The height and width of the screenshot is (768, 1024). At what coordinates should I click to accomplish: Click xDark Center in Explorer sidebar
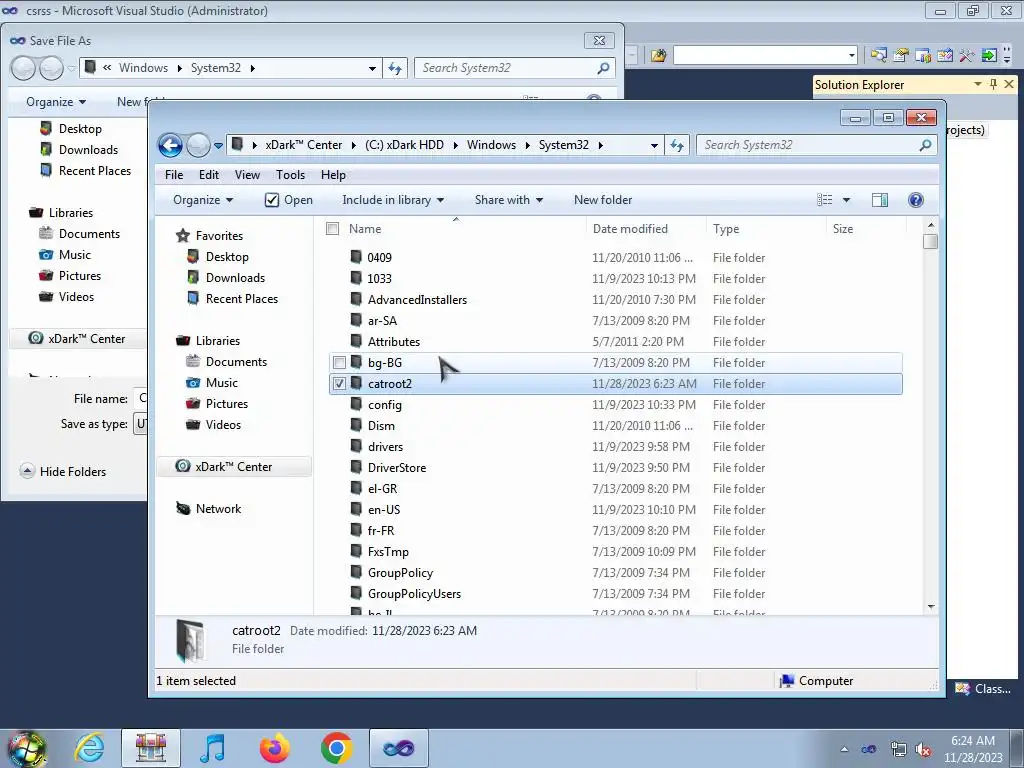[233, 466]
